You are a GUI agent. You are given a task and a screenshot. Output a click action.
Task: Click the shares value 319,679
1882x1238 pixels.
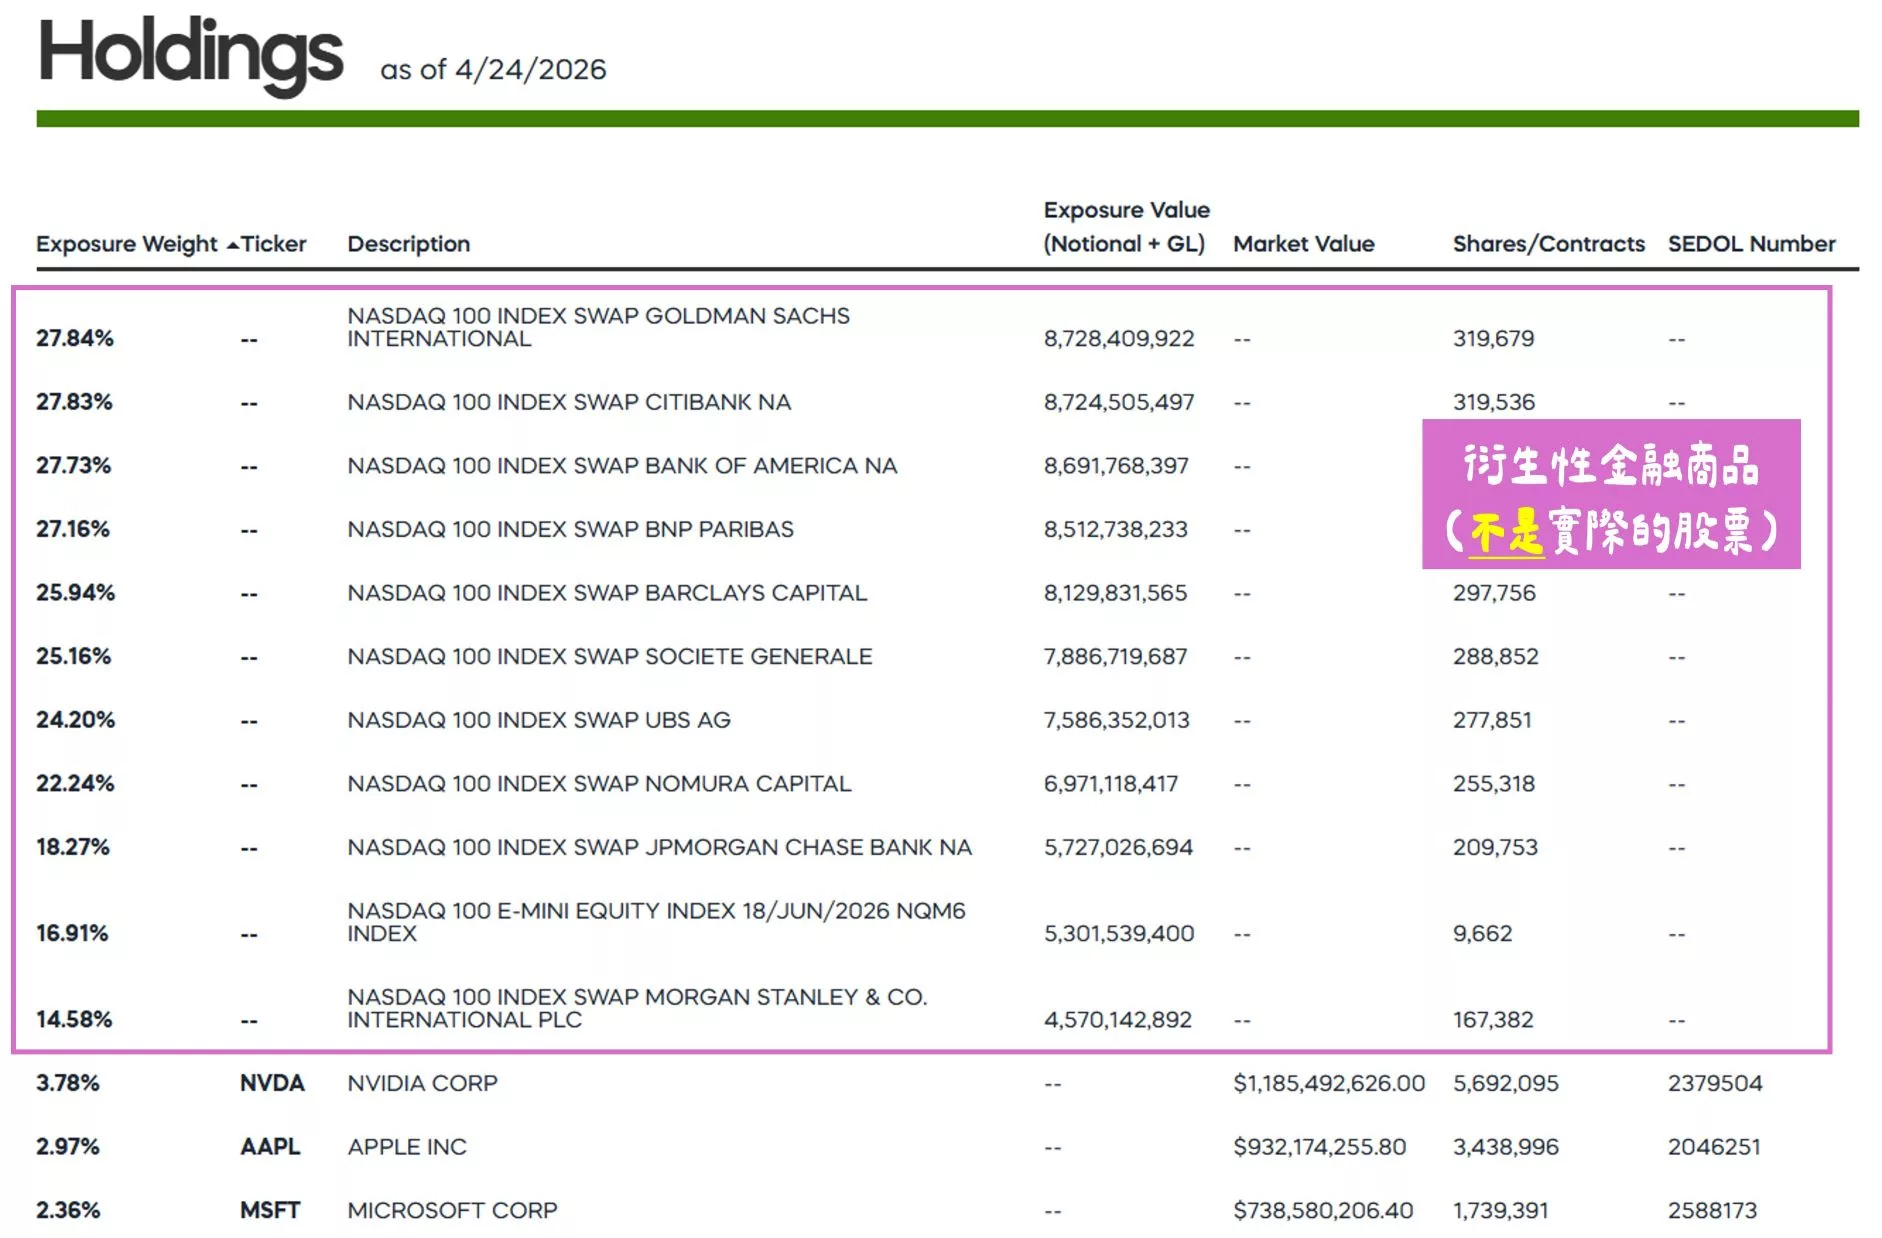(1493, 338)
